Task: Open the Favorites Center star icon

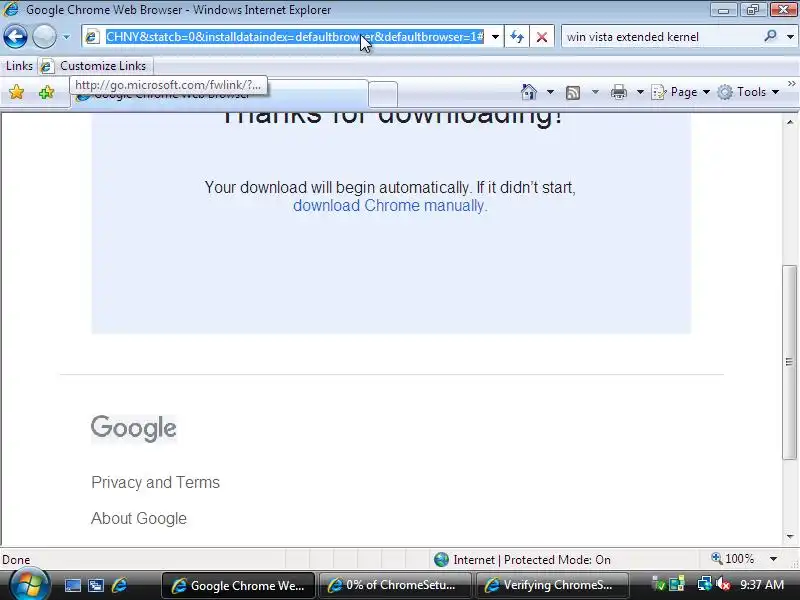Action: click(16, 92)
